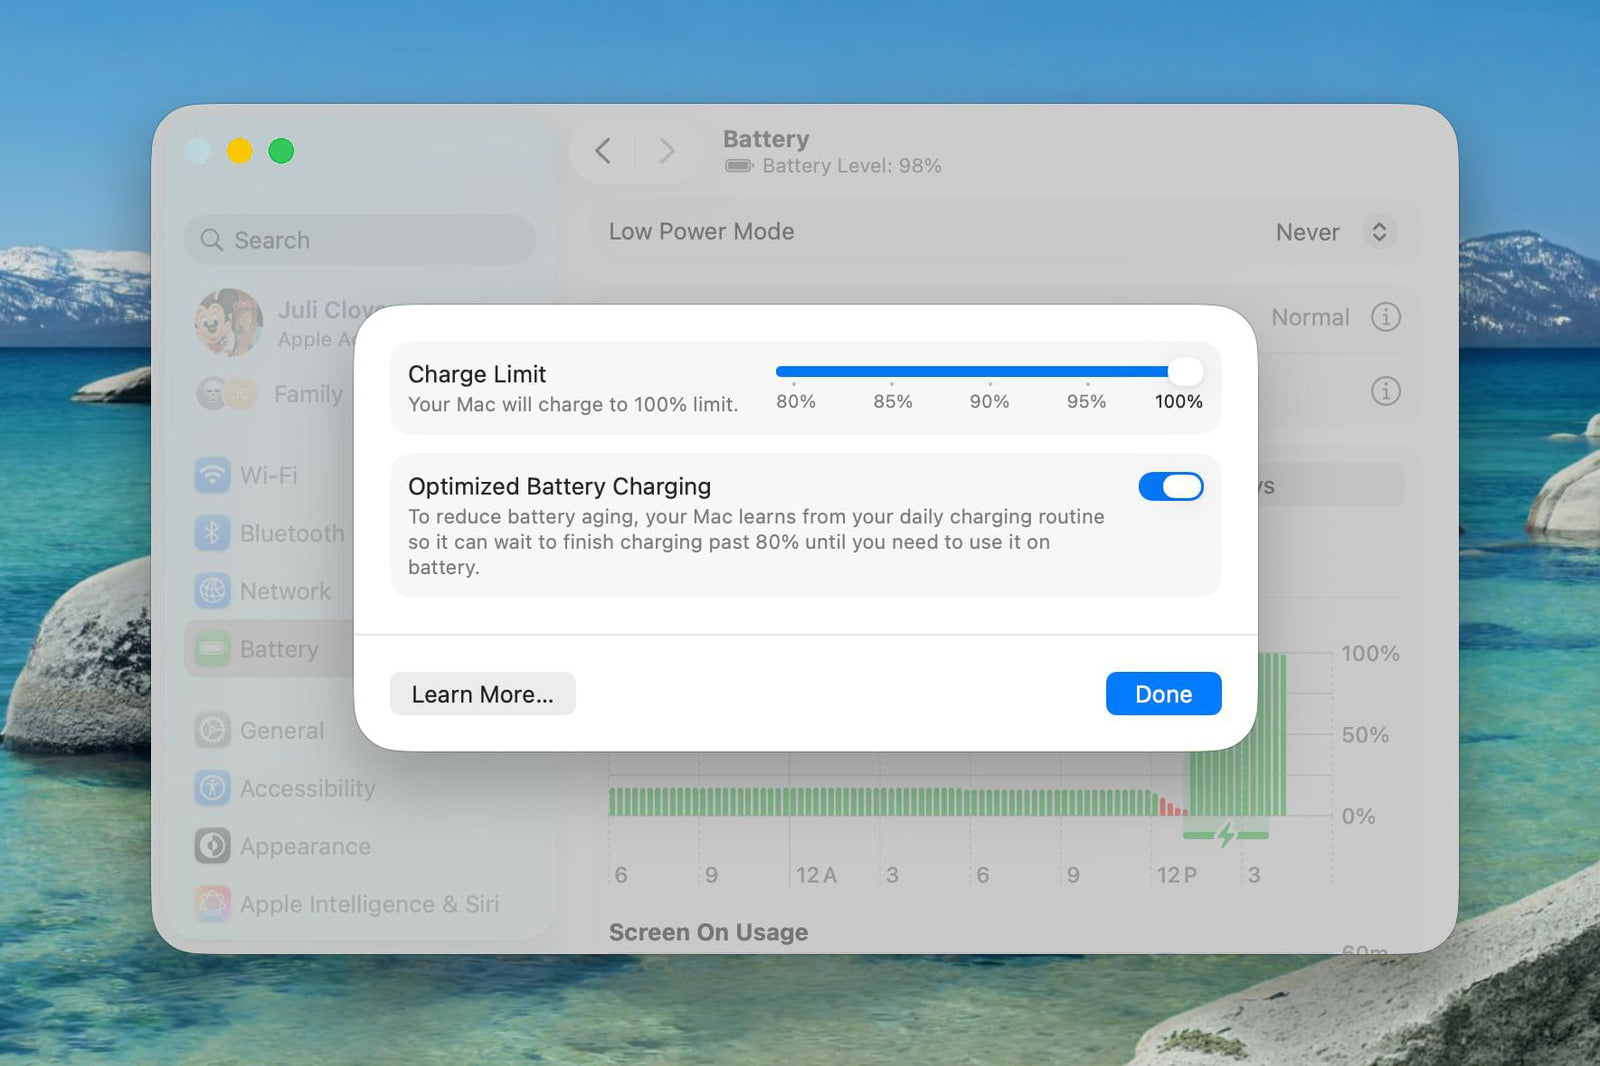1600x1066 pixels.
Task: Click the Wi-Fi icon in sidebar
Action: click(x=212, y=475)
